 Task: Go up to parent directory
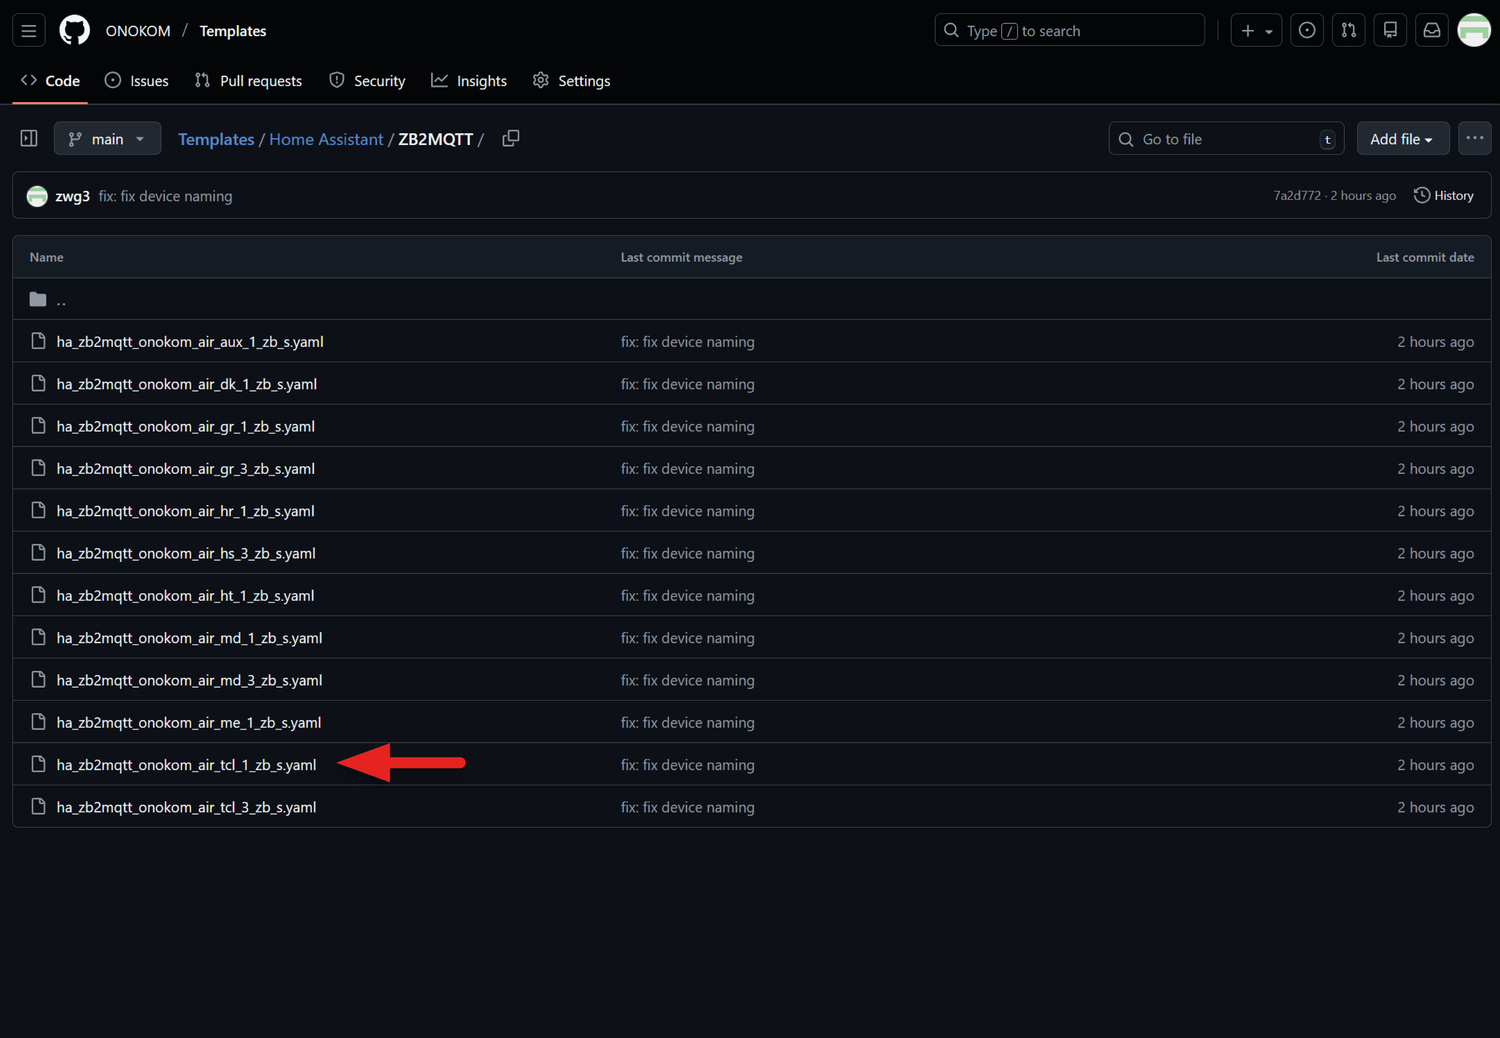[x=61, y=300]
